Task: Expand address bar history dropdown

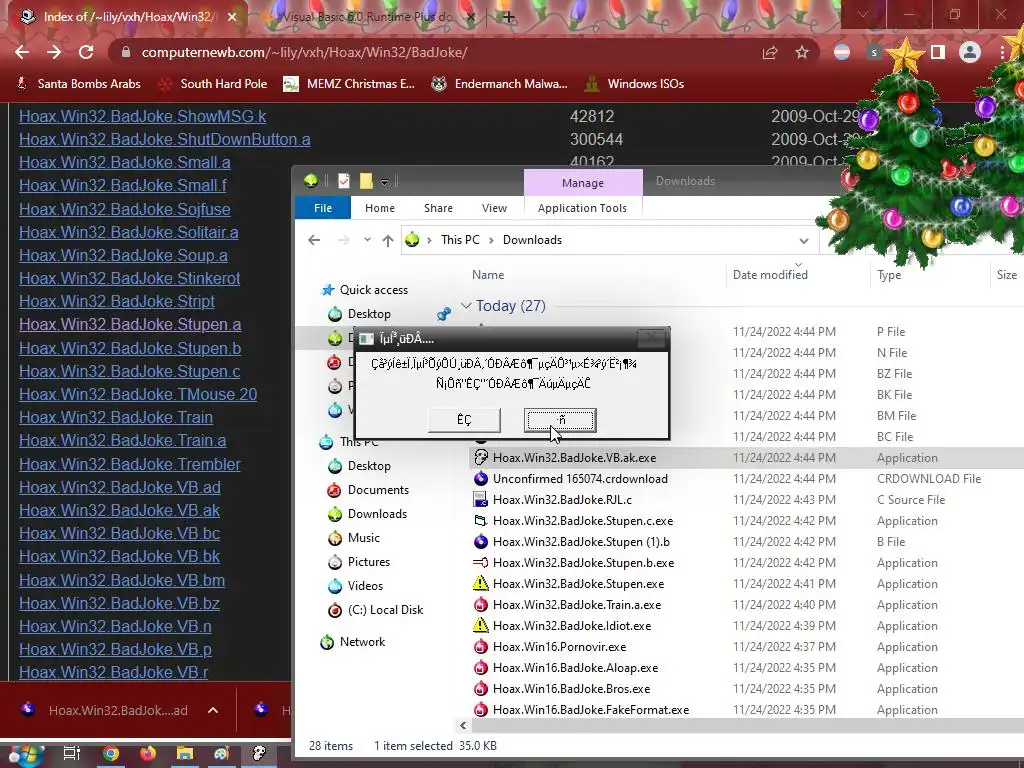Action: tap(803, 240)
